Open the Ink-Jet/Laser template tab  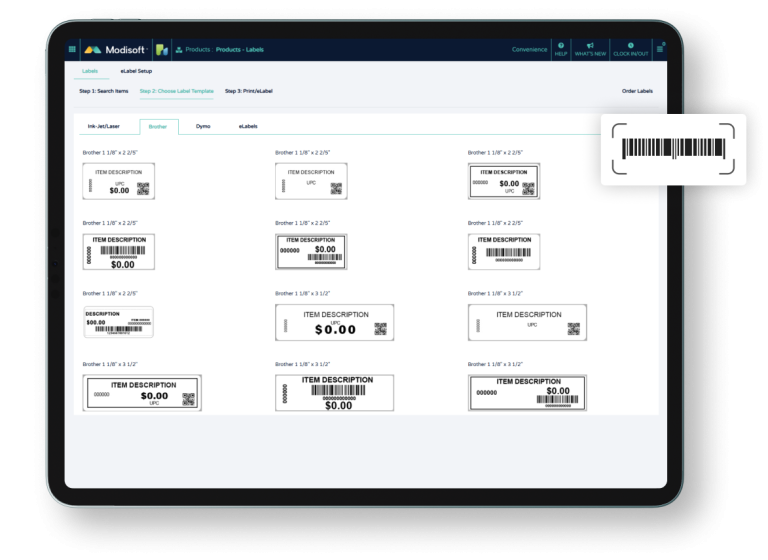click(104, 127)
